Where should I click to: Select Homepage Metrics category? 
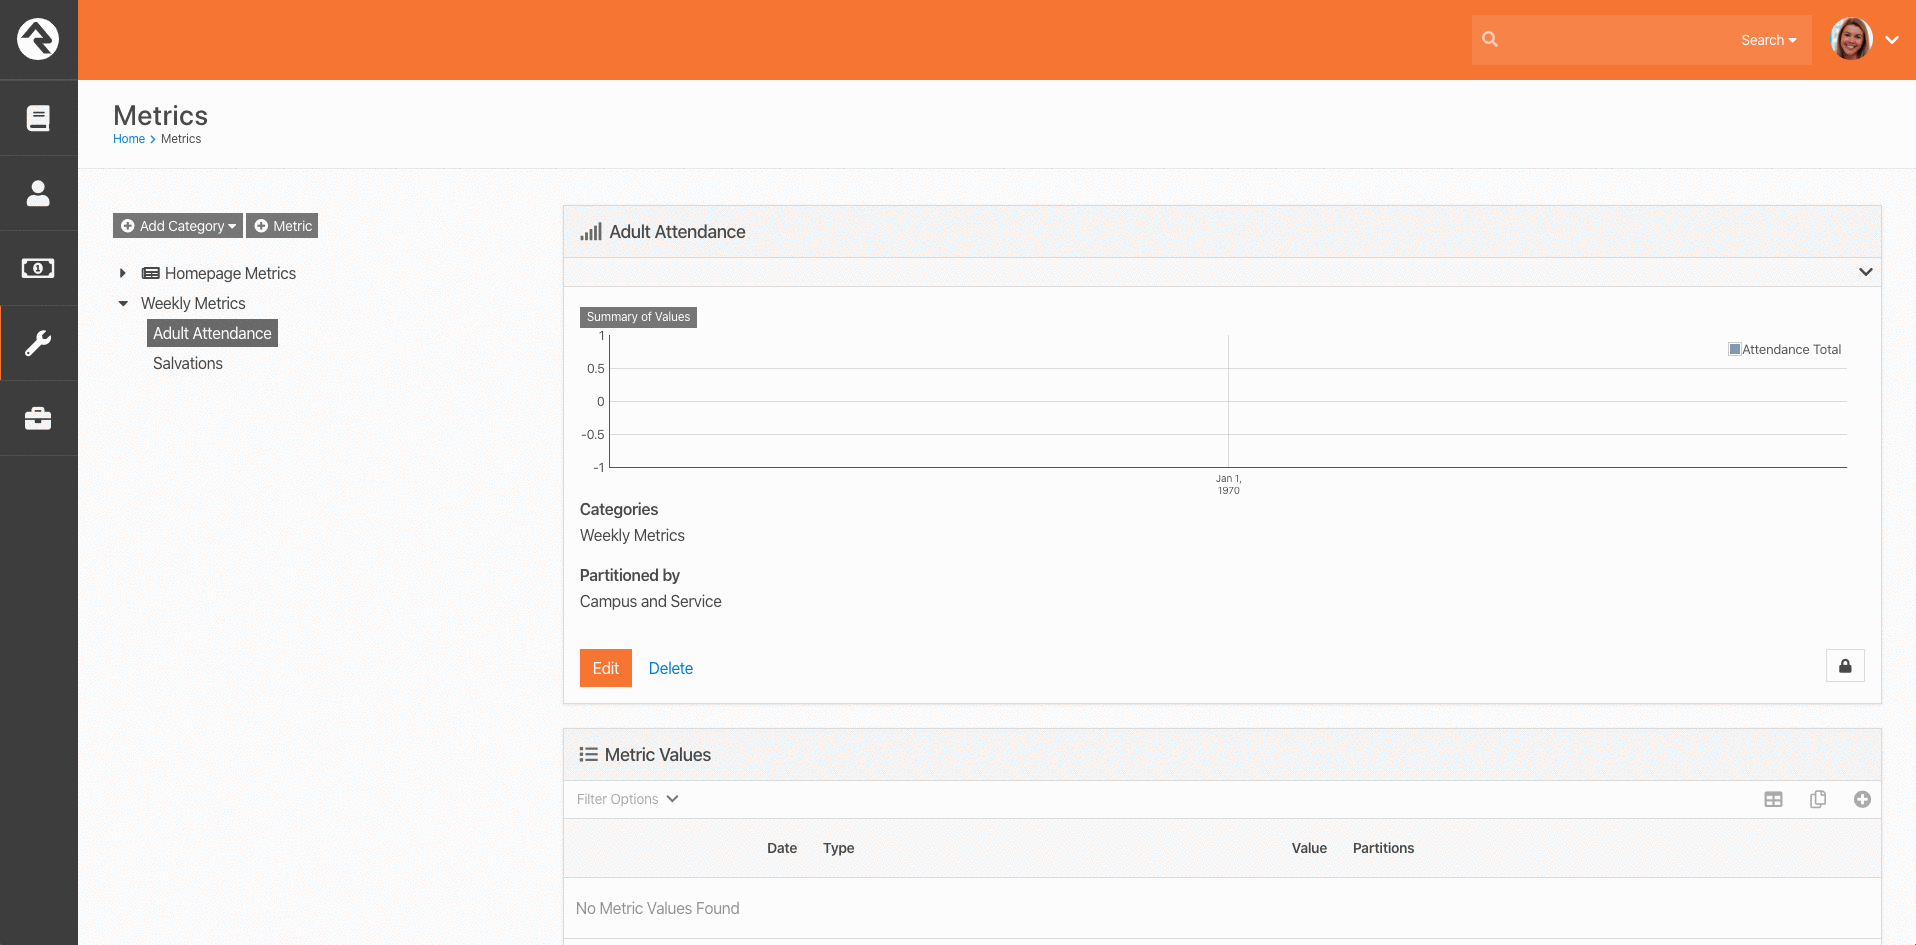230,273
